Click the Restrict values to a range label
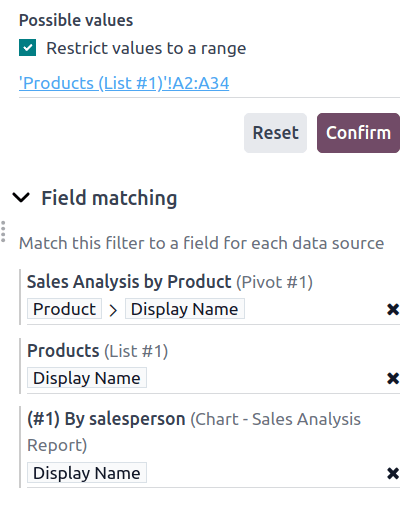The image size is (417, 507). coord(146,48)
